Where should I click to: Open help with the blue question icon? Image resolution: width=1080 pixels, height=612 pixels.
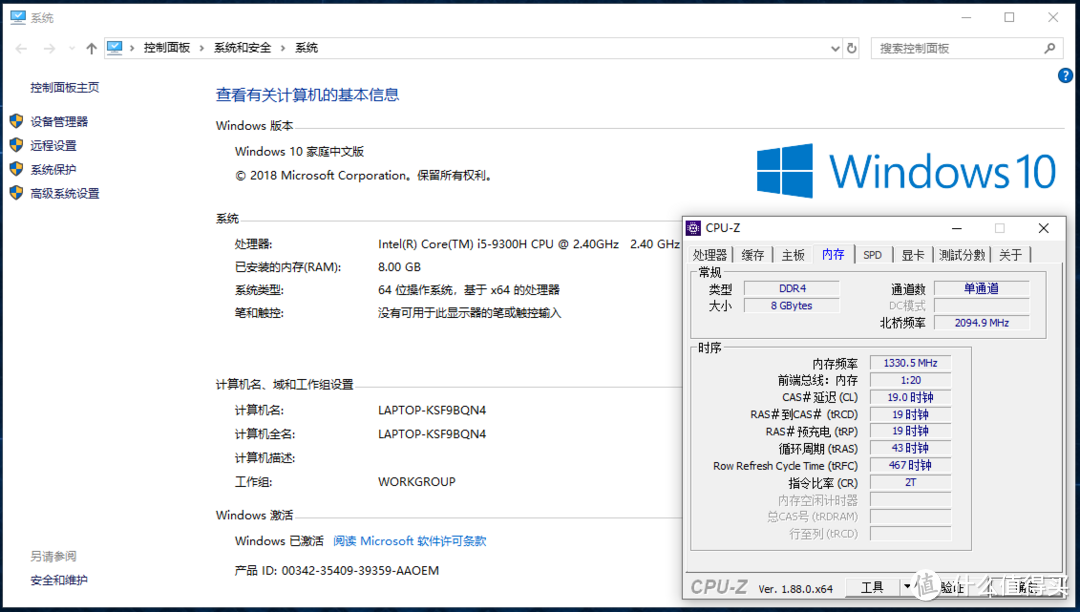[1065, 76]
